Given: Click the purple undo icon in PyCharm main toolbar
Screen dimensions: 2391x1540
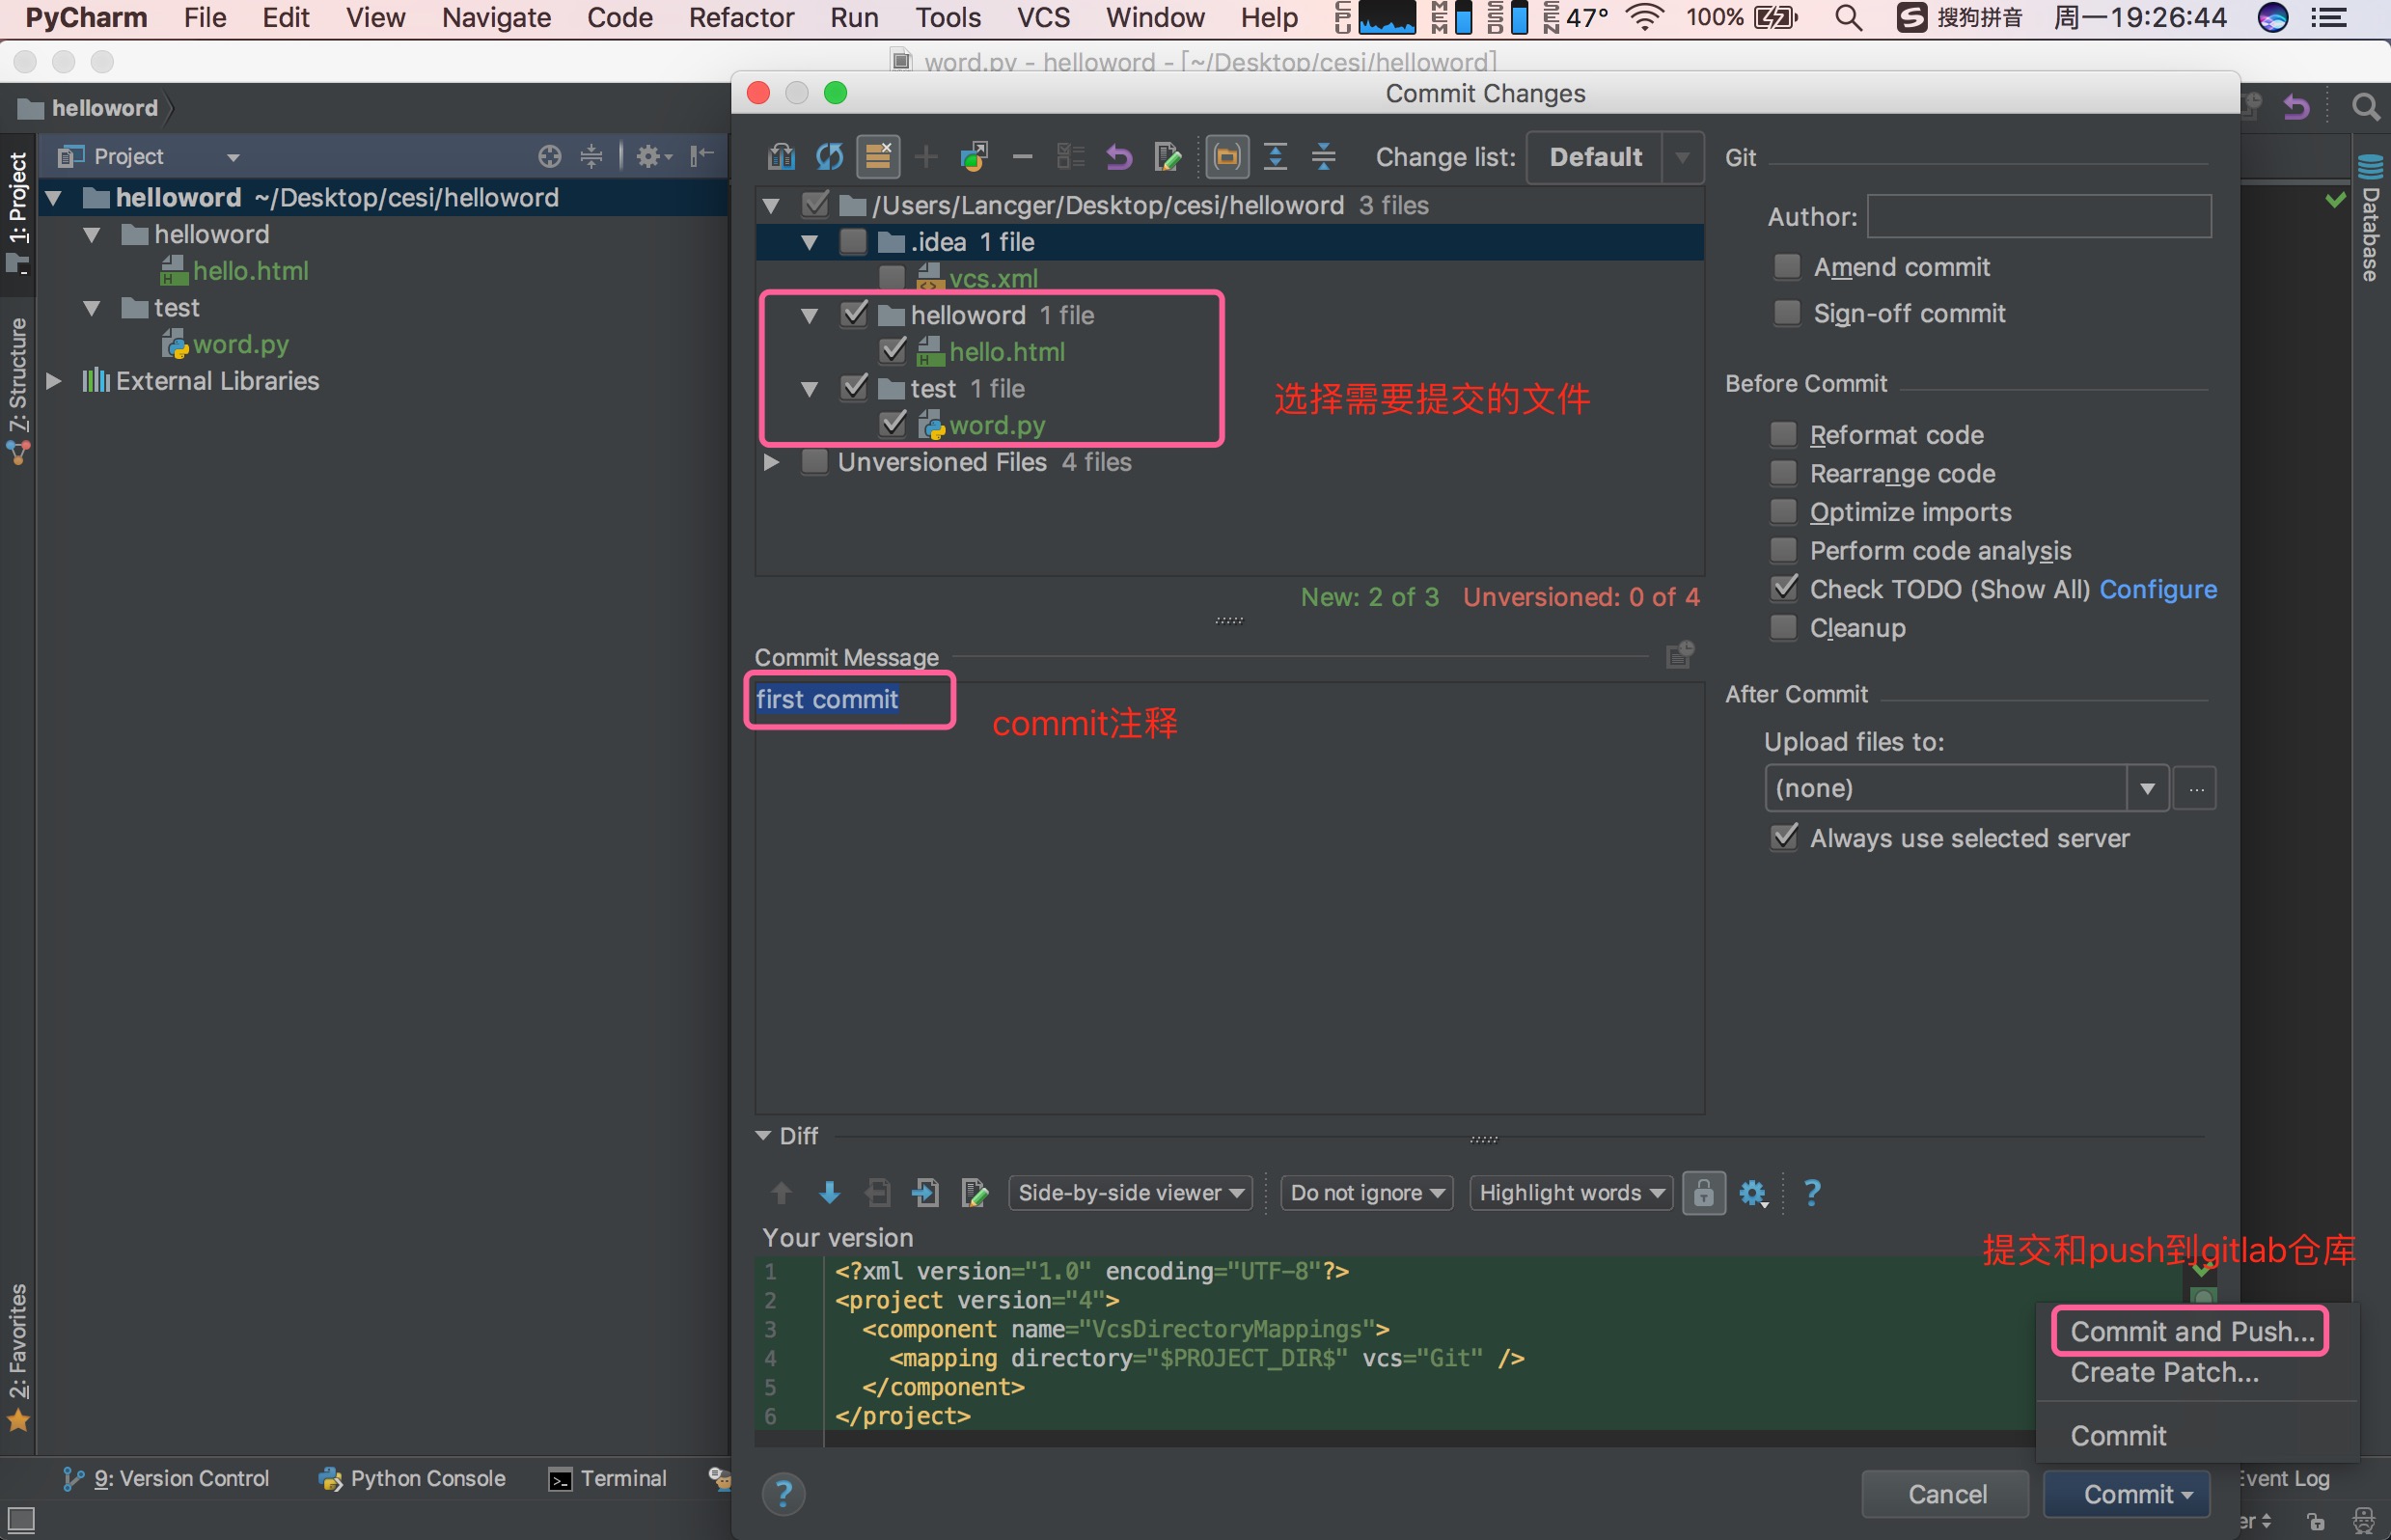Looking at the screenshot, I should (2297, 107).
